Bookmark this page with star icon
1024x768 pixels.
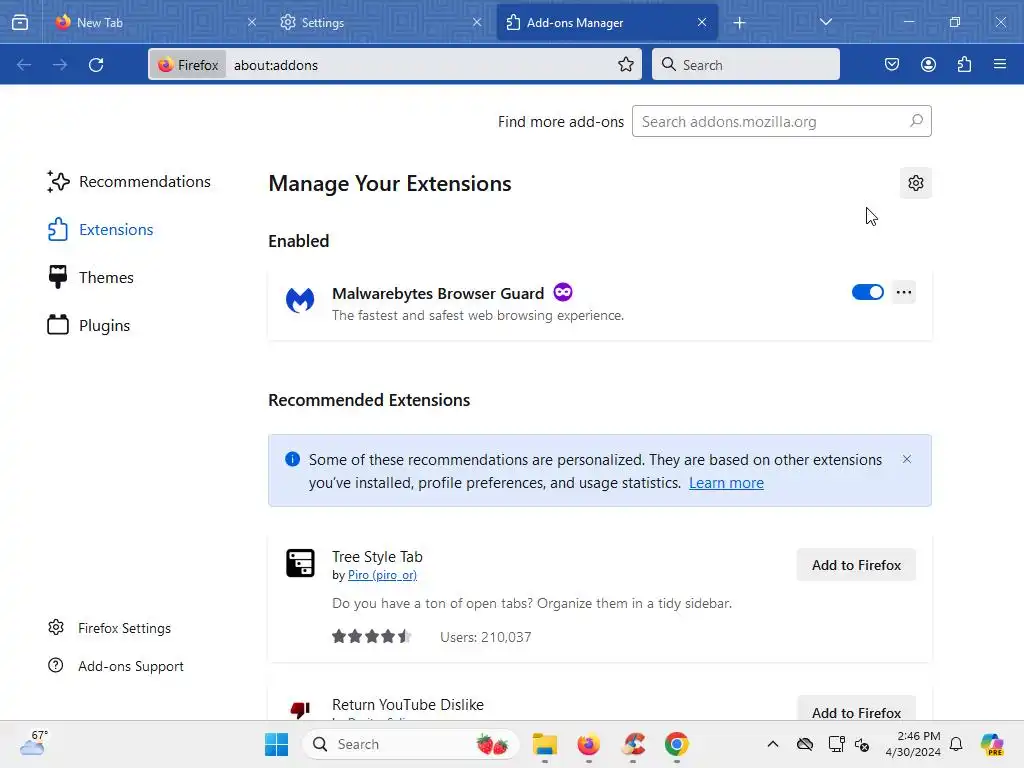point(626,65)
